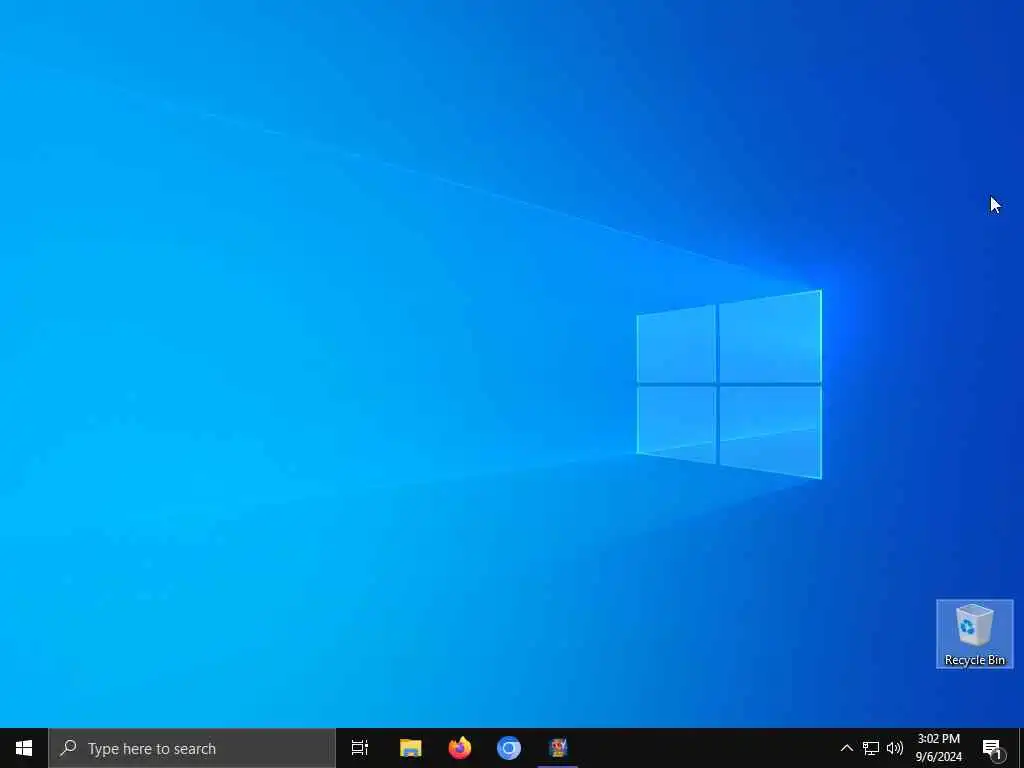
Task: Open the volume speaker tray icon
Action: pos(895,748)
